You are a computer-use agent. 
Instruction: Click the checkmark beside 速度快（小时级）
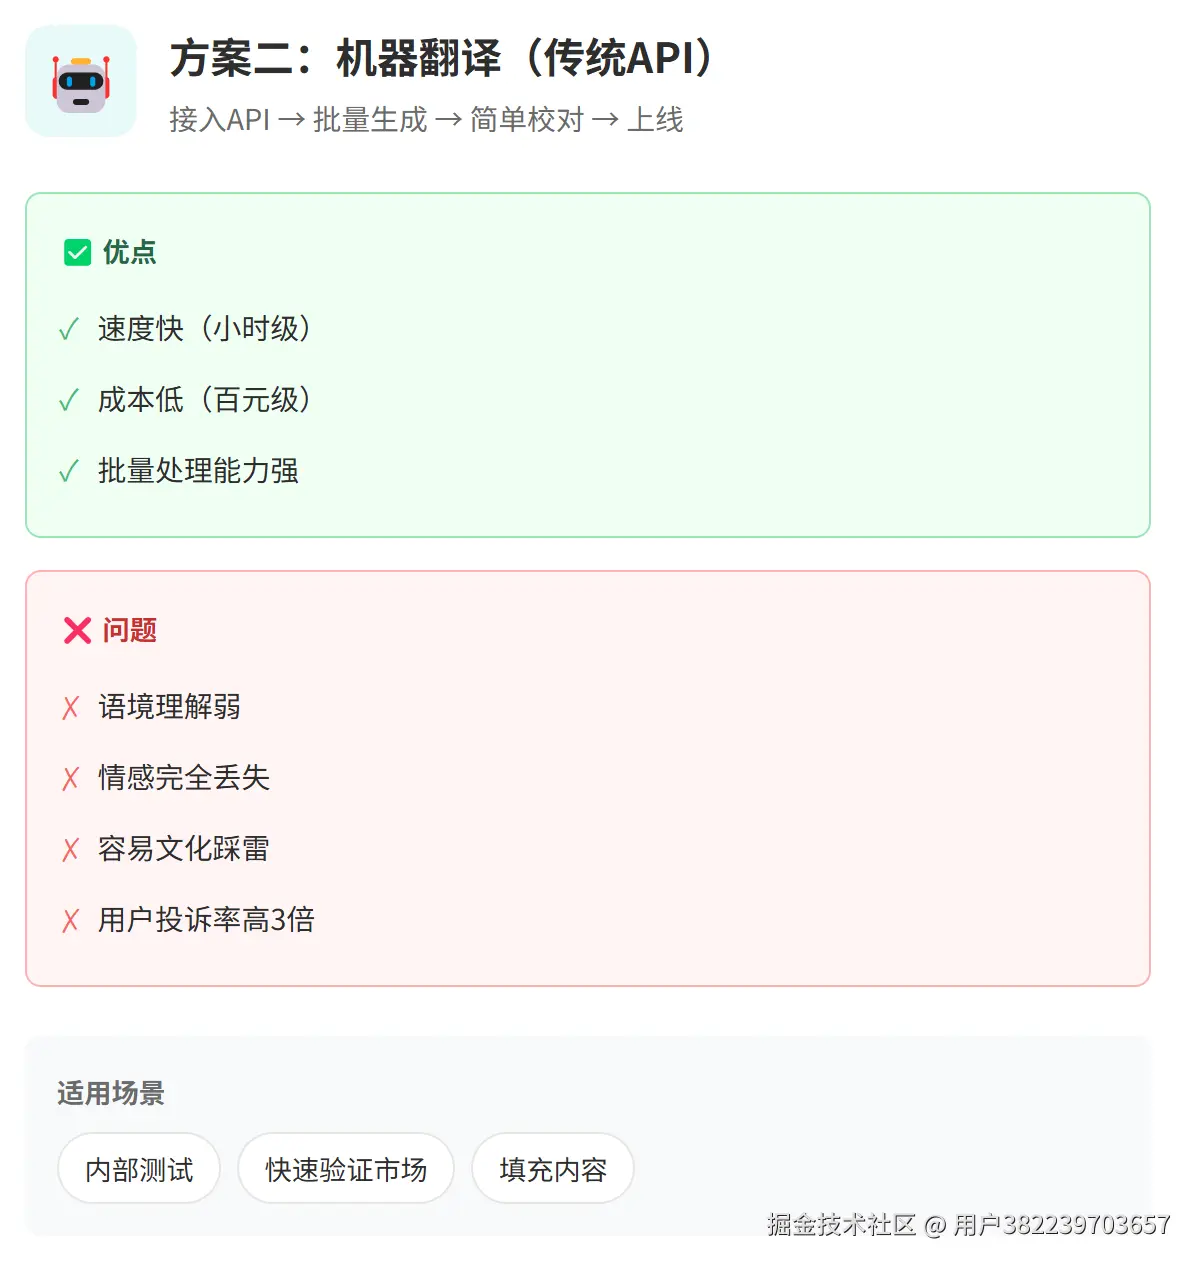(68, 329)
